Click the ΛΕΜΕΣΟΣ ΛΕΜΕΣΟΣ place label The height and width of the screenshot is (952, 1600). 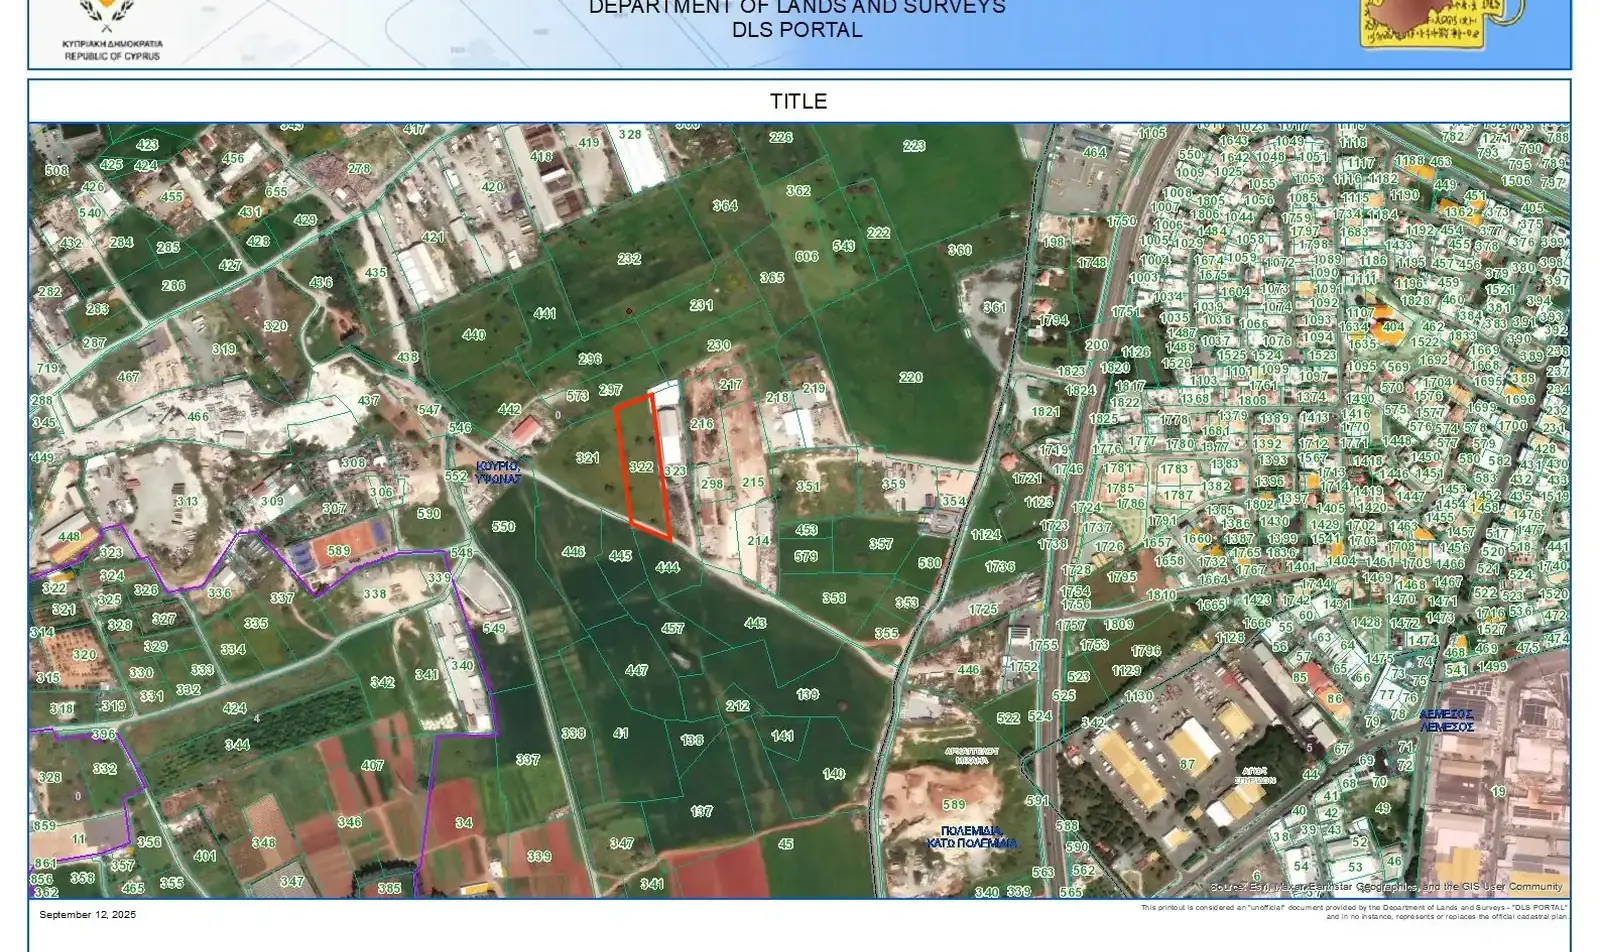pos(1447,720)
